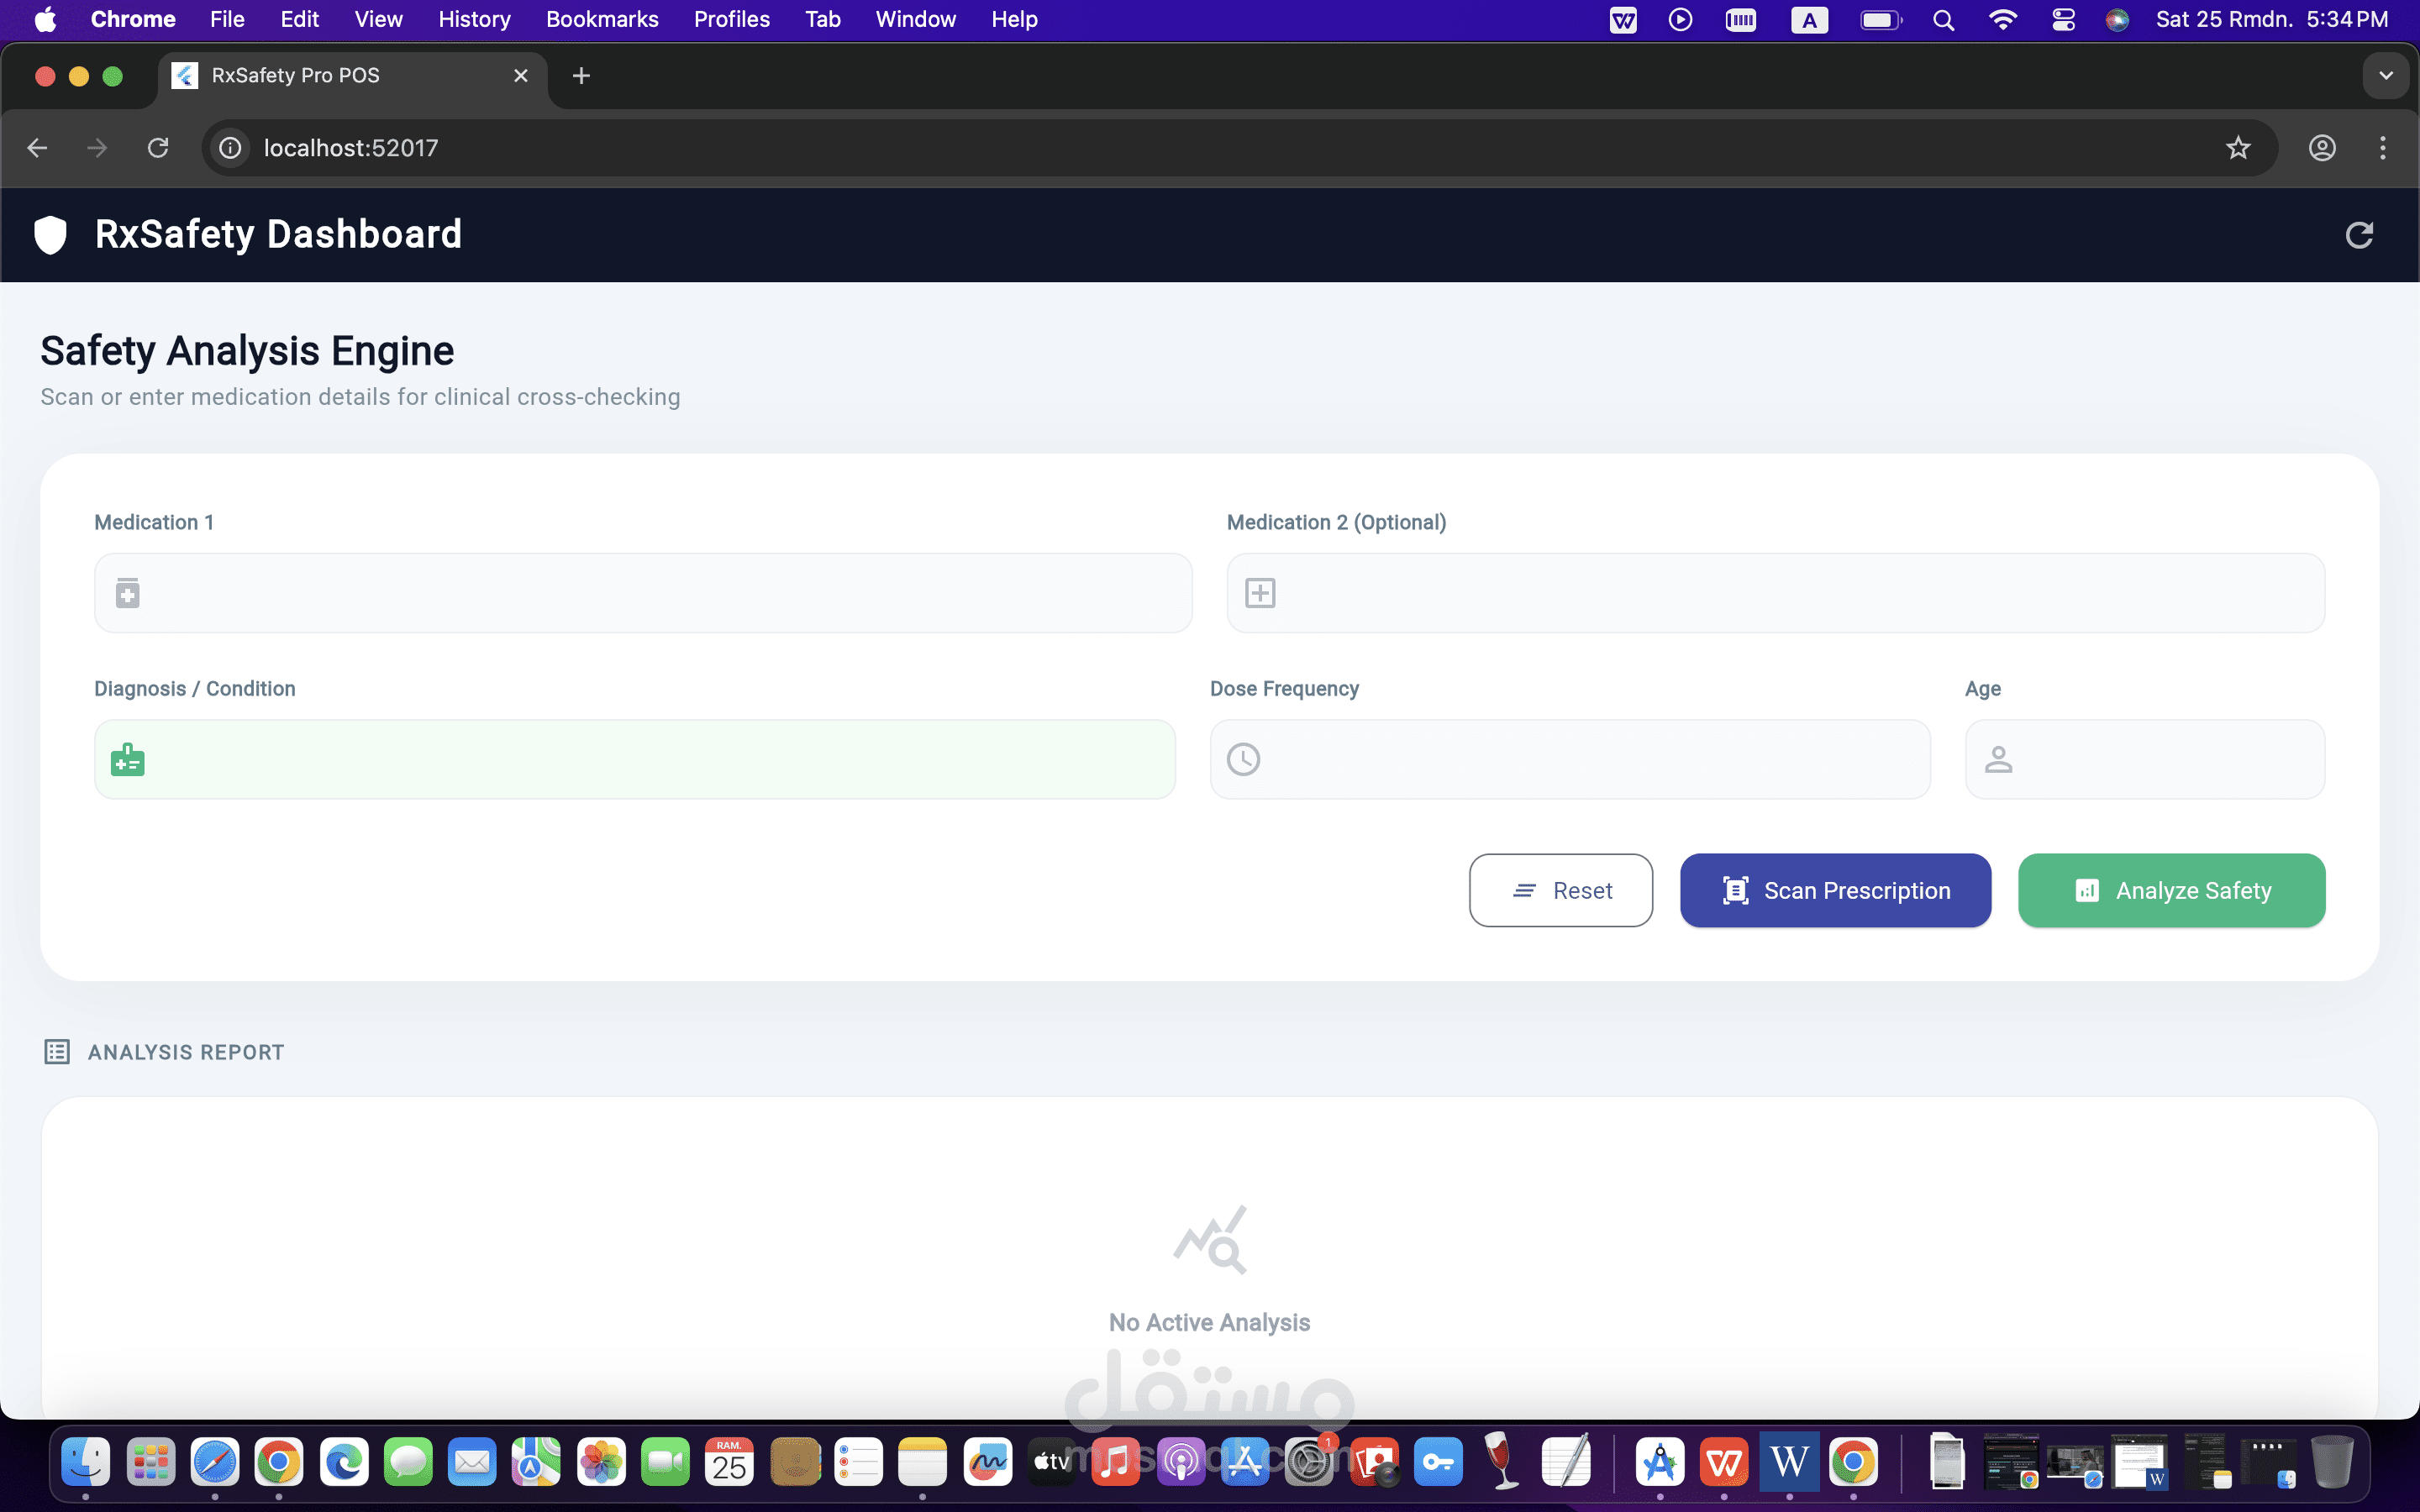The width and height of the screenshot is (2420, 1512).
Task: Click the Analyze Safety button
Action: pyautogui.click(x=2171, y=890)
